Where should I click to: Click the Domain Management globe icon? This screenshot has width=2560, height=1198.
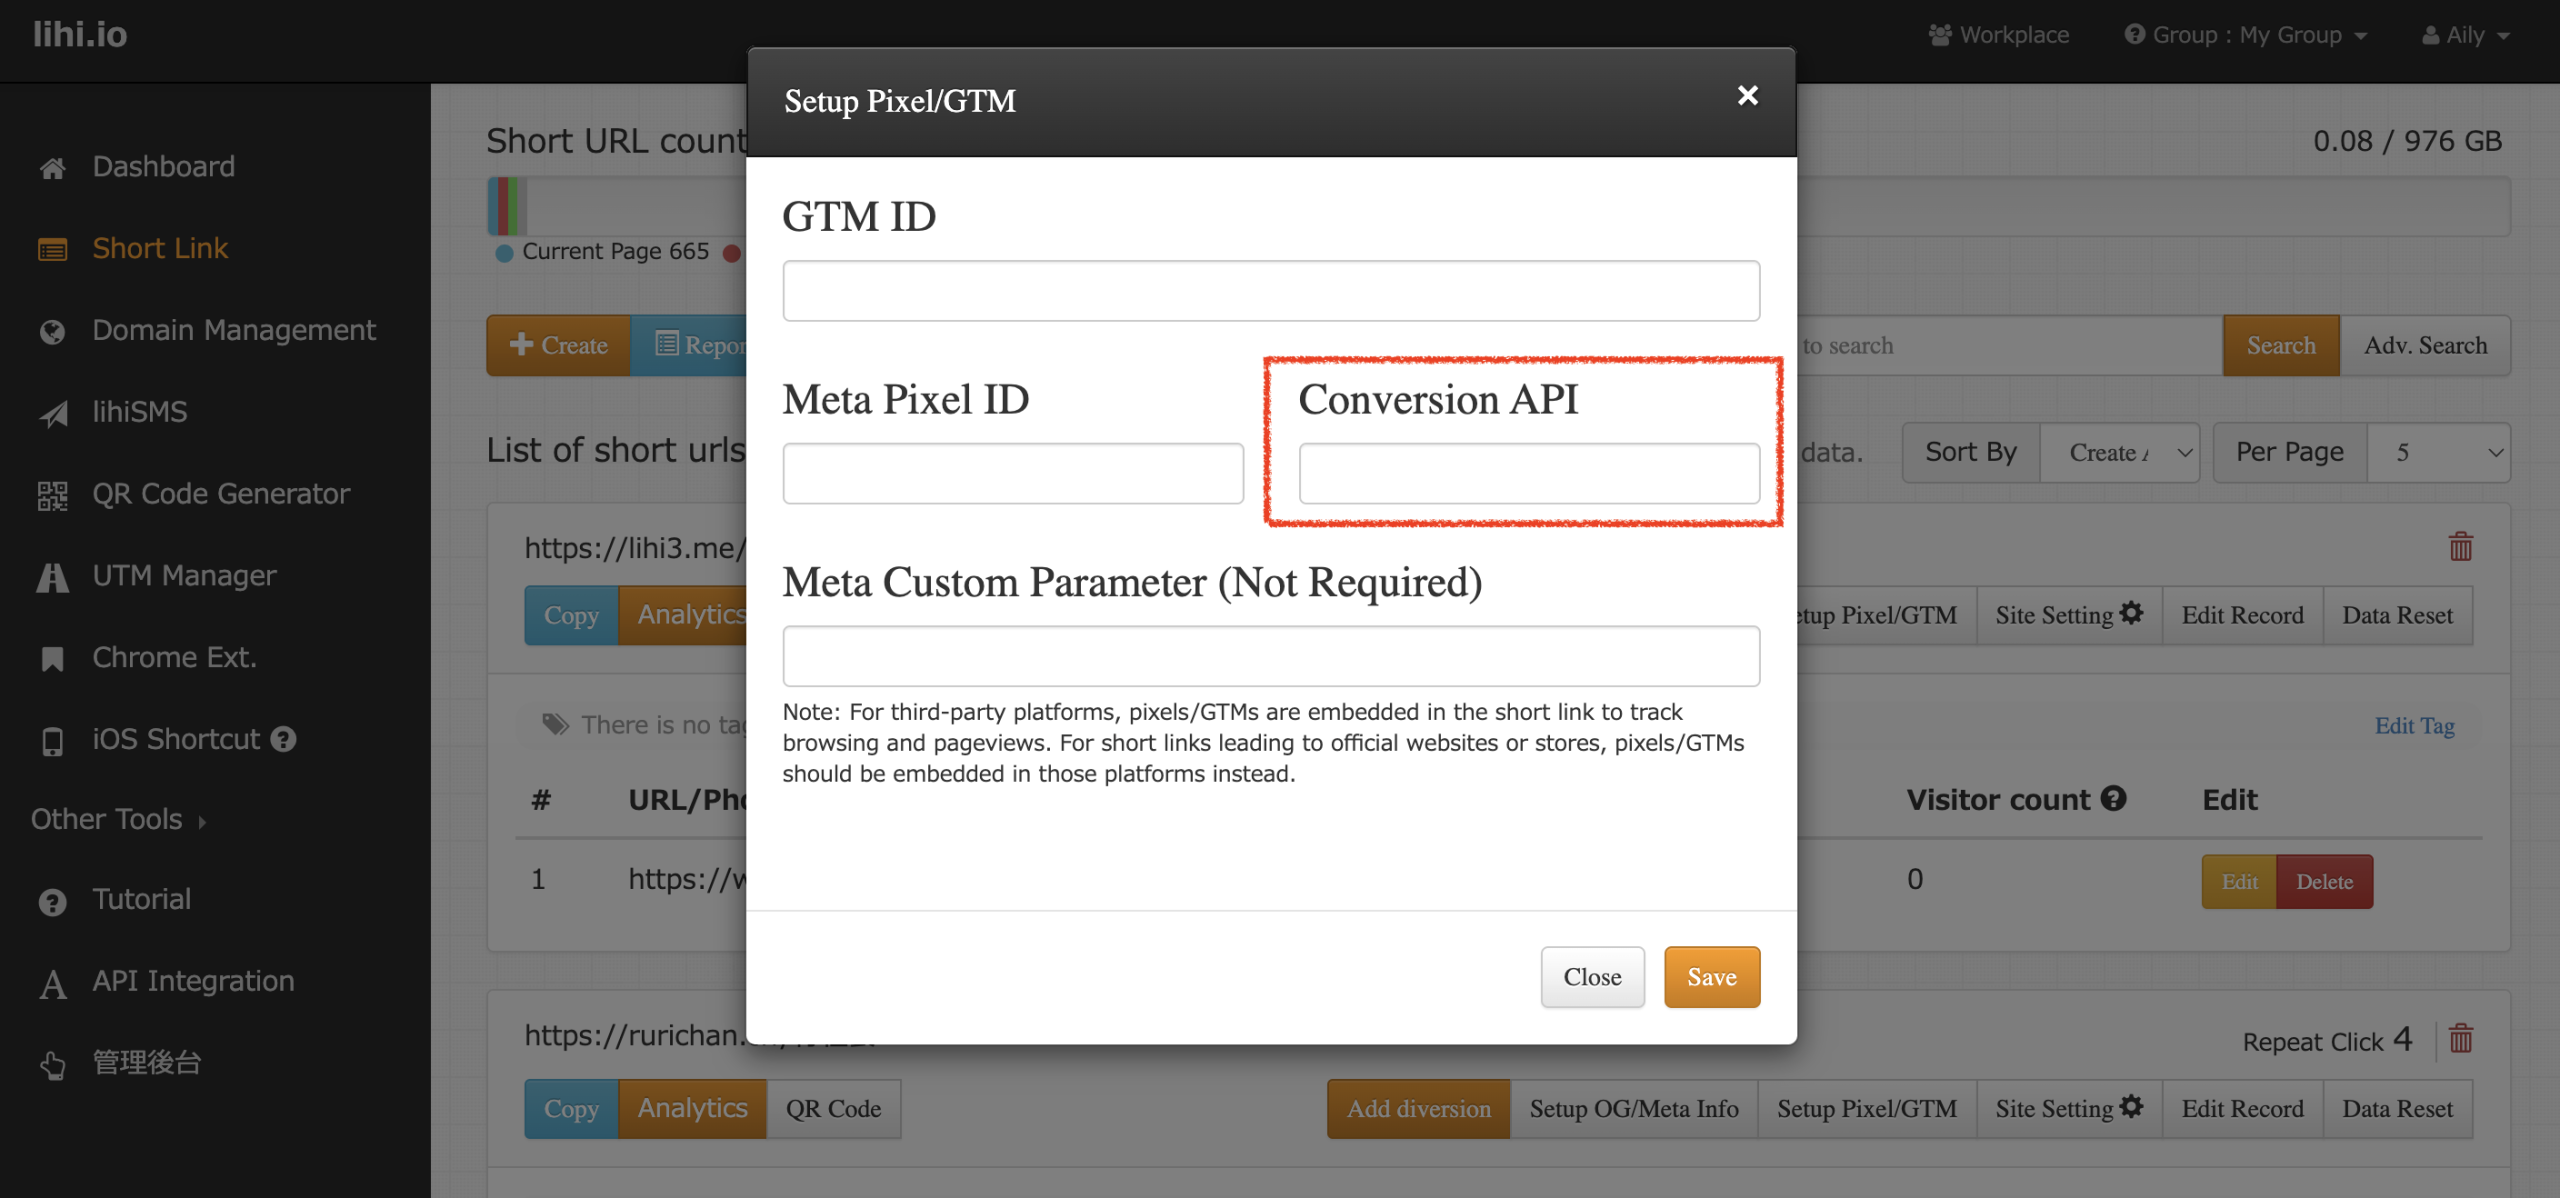point(52,331)
